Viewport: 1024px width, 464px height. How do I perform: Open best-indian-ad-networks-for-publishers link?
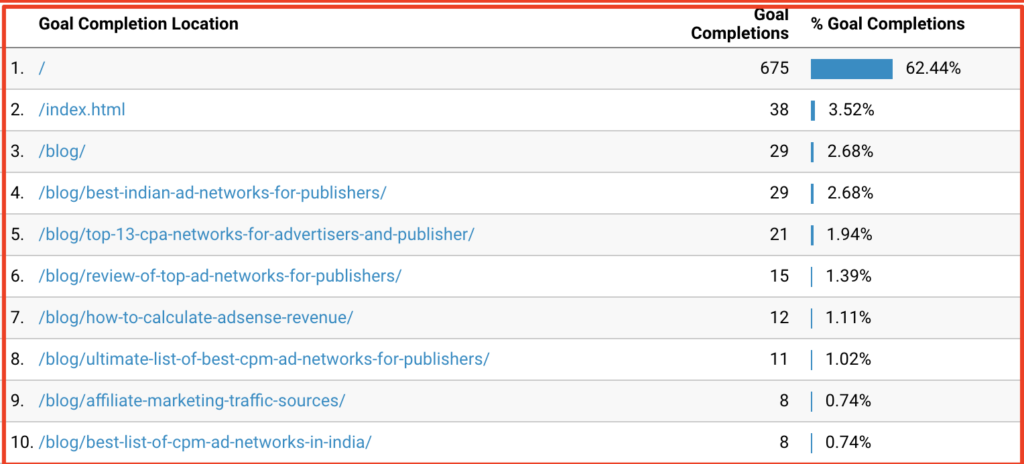click(212, 193)
